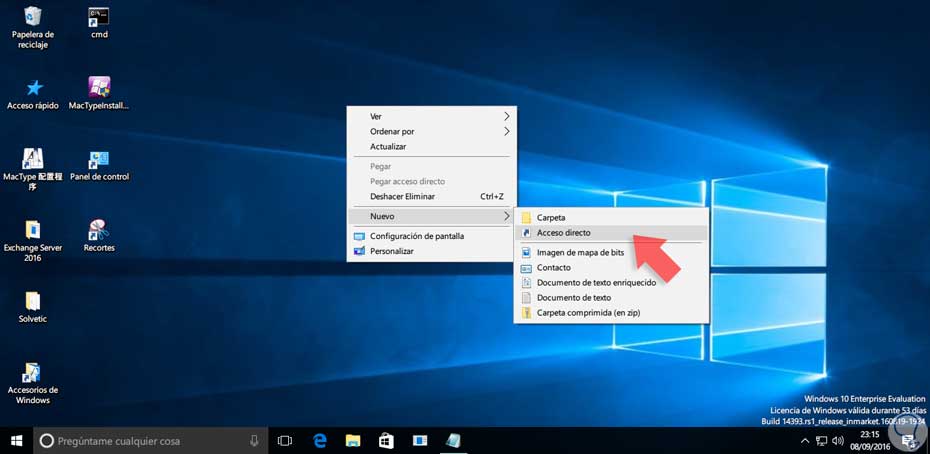The width and height of the screenshot is (930, 454).
Task: Create new plain Documento de texto
Action: (611, 297)
